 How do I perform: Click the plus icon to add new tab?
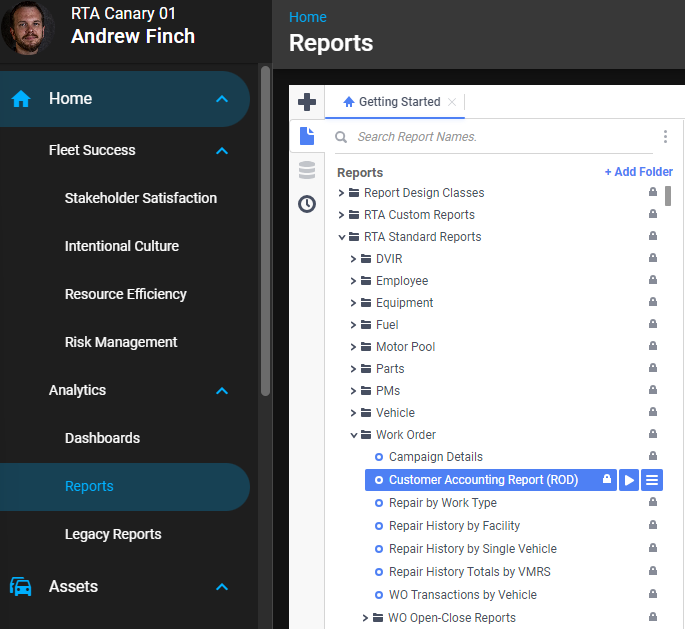click(307, 102)
